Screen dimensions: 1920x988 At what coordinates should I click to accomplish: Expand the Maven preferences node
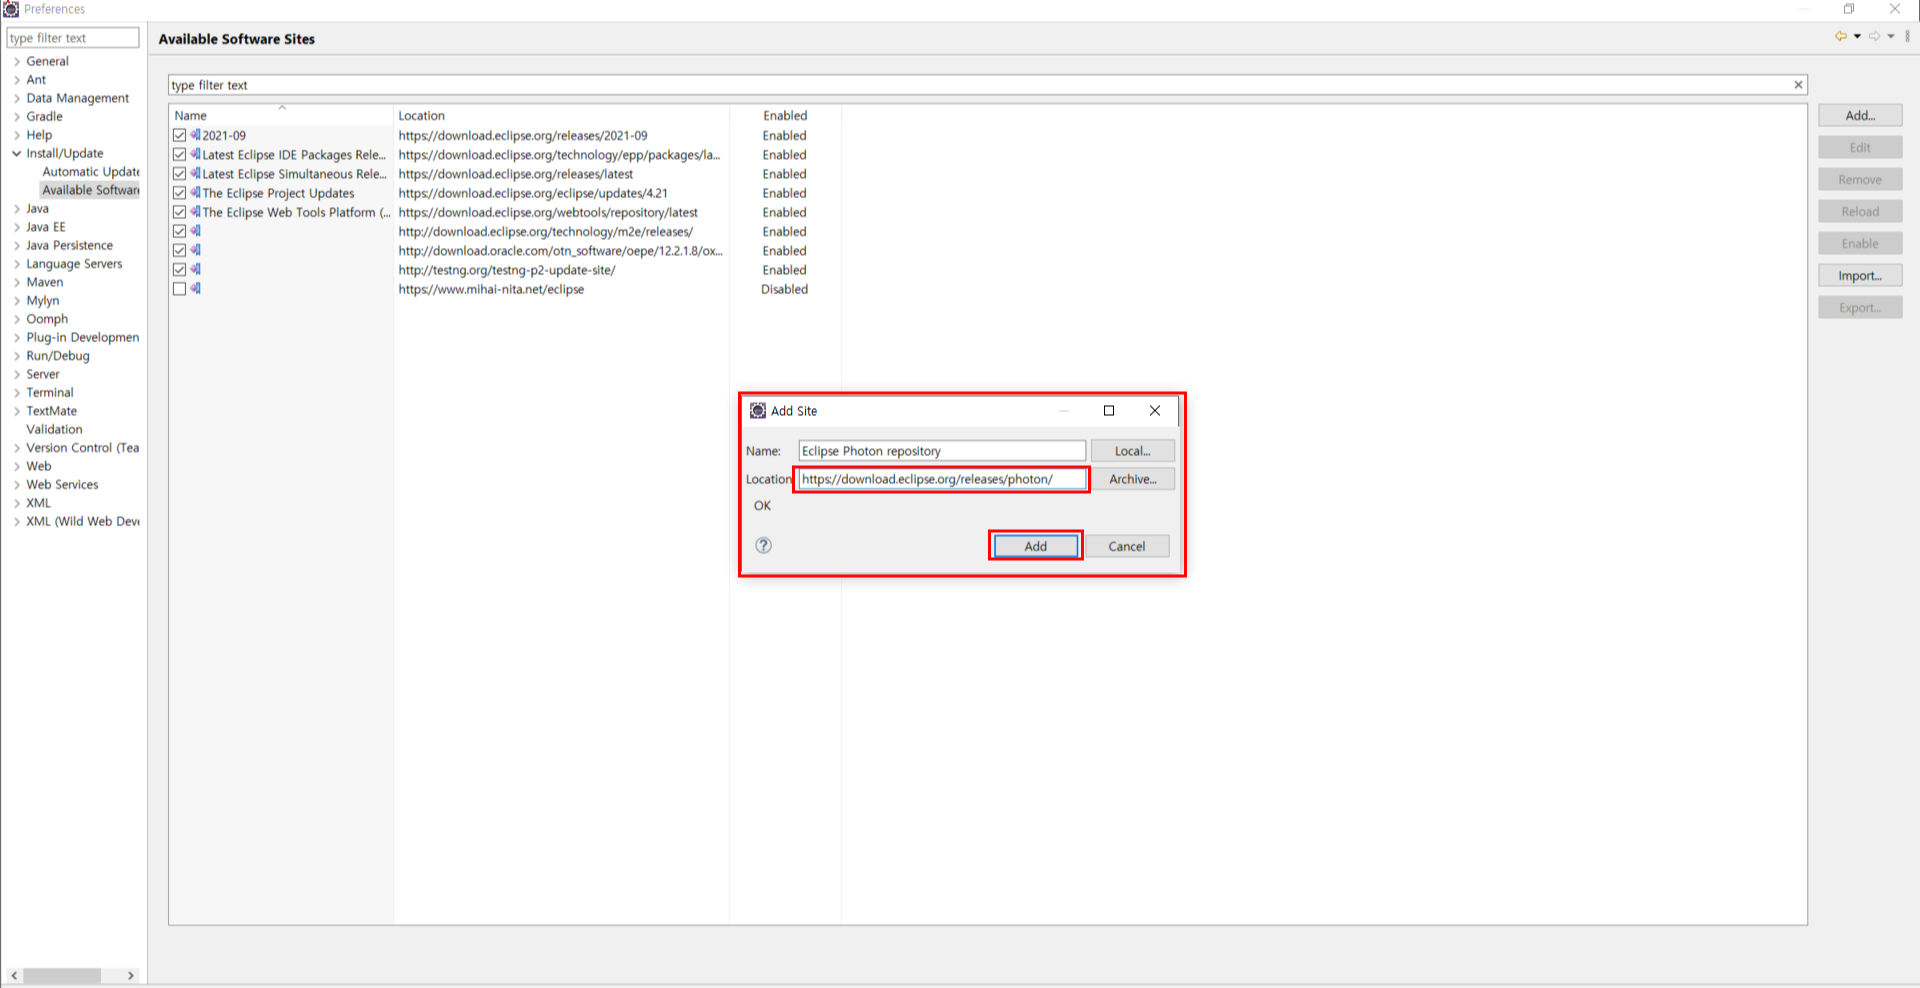pyautogui.click(x=17, y=282)
